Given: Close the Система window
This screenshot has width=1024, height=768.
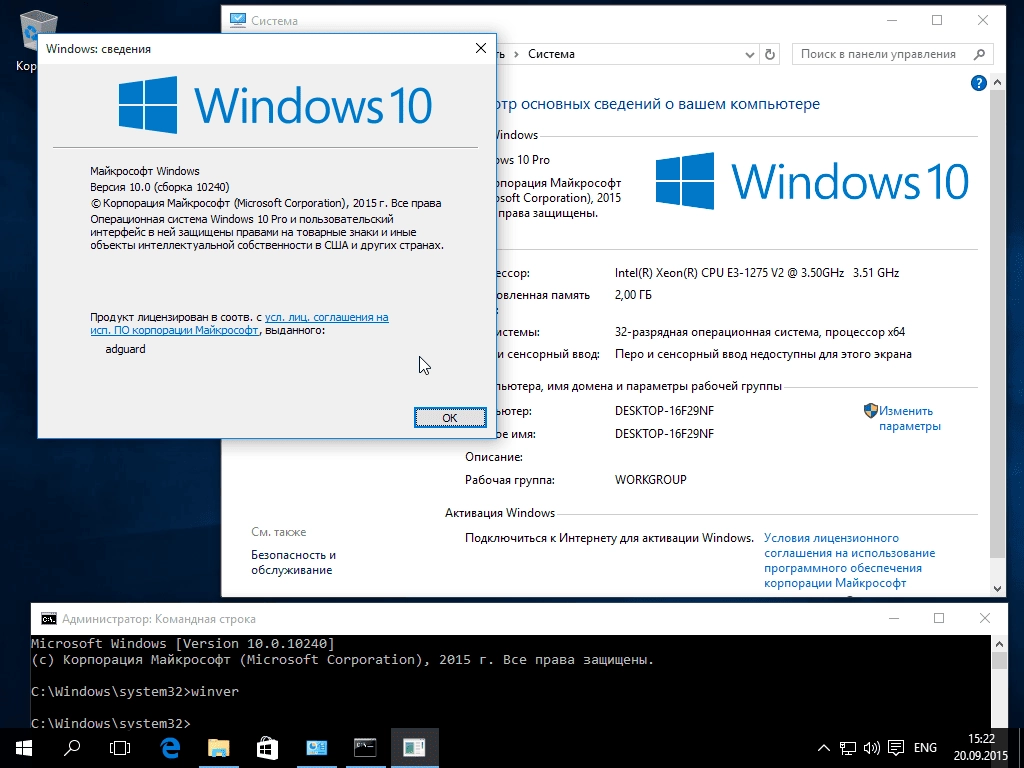Looking at the screenshot, I should coord(983,20).
